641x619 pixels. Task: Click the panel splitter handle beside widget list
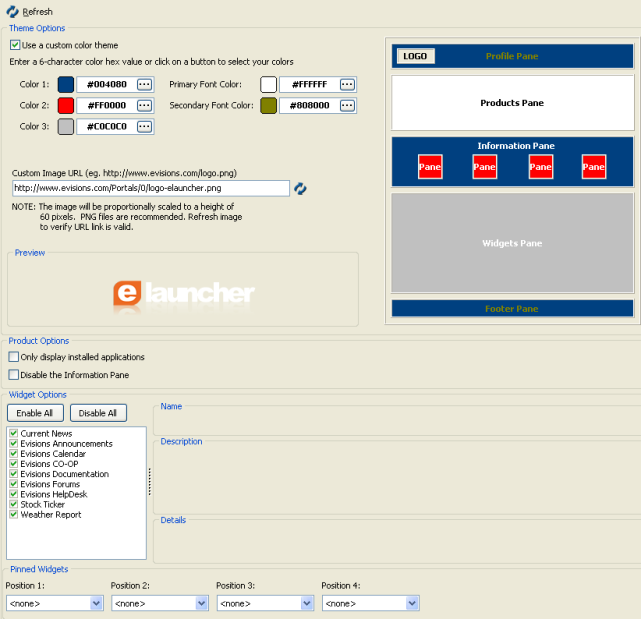coord(150,482)
